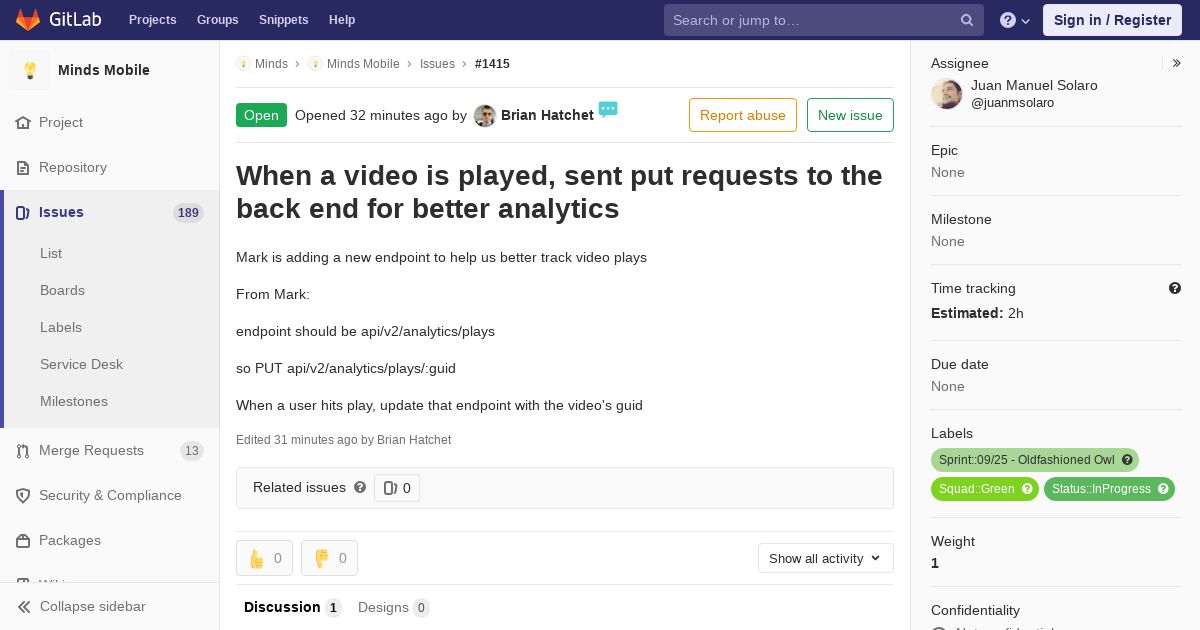Open the issue List sidebar item
Image resolution: width=1200 pixels, height=630 pixels.
[x=51, y=253]
